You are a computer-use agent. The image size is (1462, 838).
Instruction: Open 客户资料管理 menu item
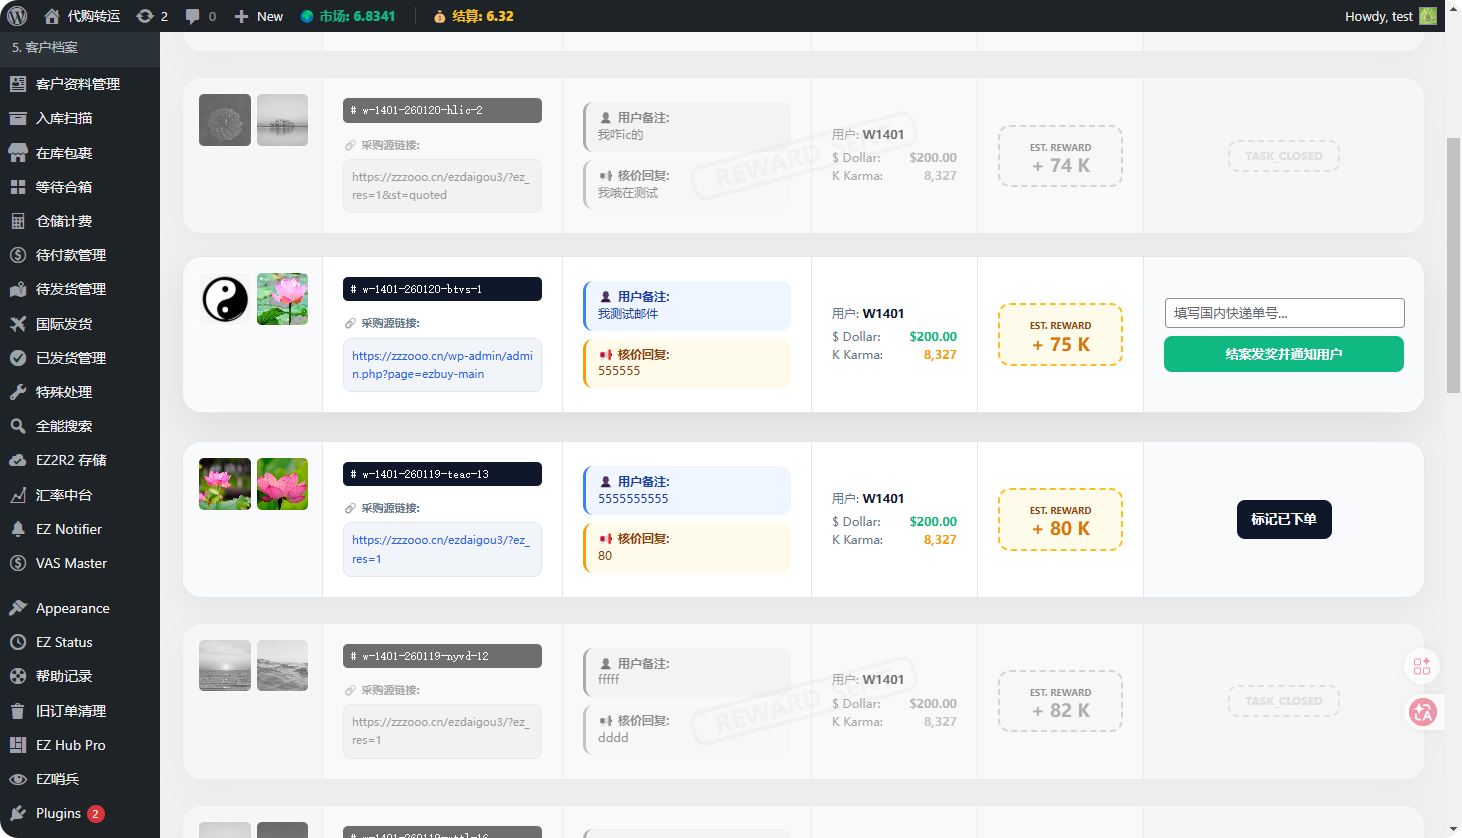tap(77, 84)
